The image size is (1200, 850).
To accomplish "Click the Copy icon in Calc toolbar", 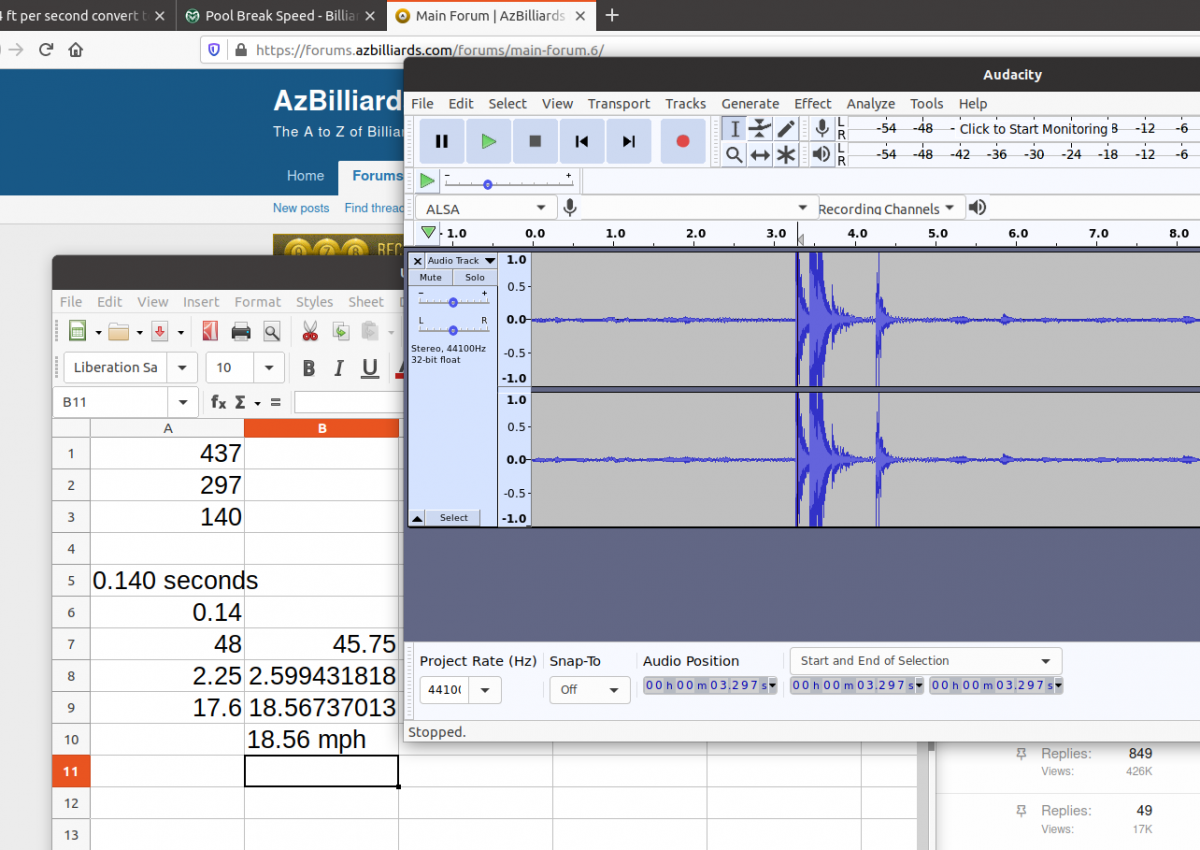I will 341,331.
